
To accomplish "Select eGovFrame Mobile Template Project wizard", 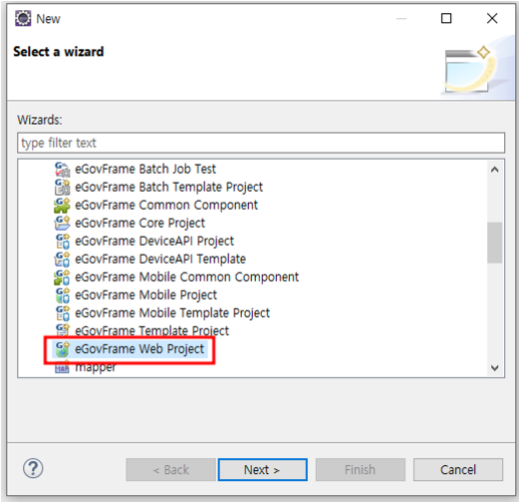I will [172, 313].
